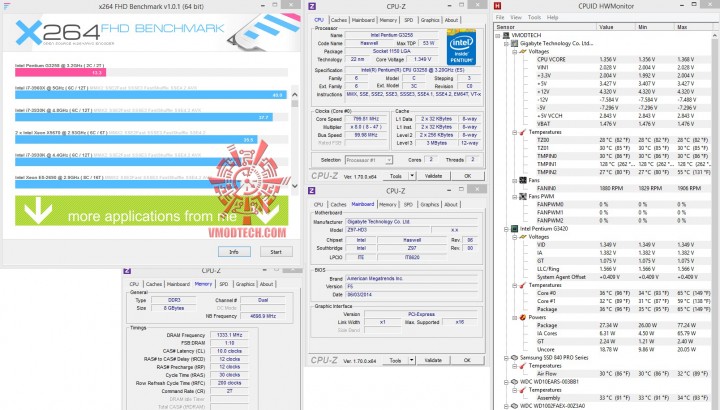Open the Processor #1 selection combo box
This screenshot has height=410, width=720.
(369, 160)
